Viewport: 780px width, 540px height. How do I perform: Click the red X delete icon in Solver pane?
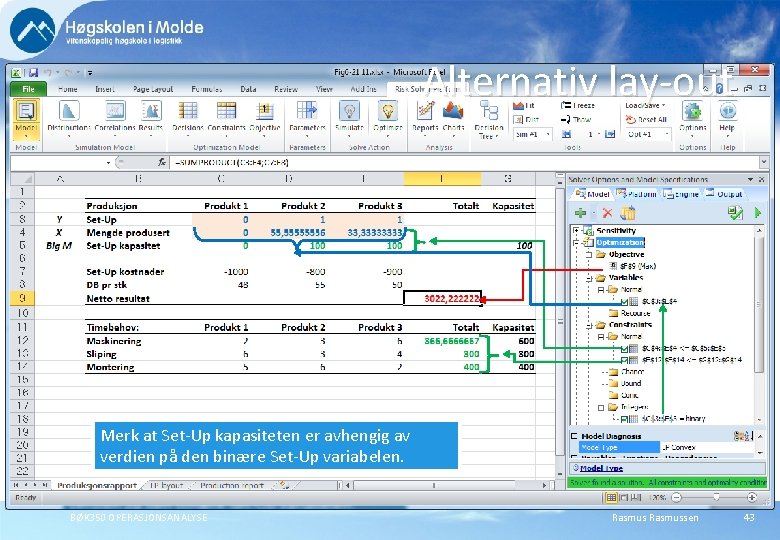(x=607, y=213)
